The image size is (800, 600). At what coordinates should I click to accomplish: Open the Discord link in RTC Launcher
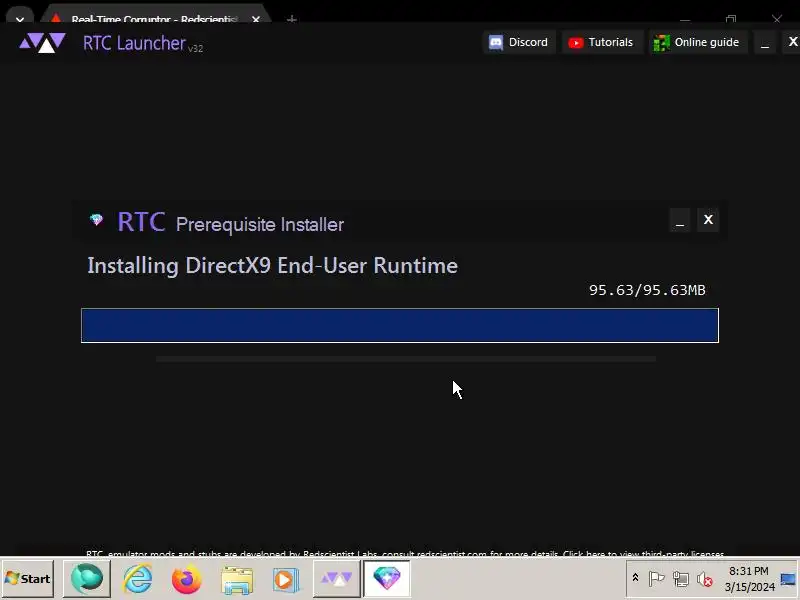(x=519, y=42)
